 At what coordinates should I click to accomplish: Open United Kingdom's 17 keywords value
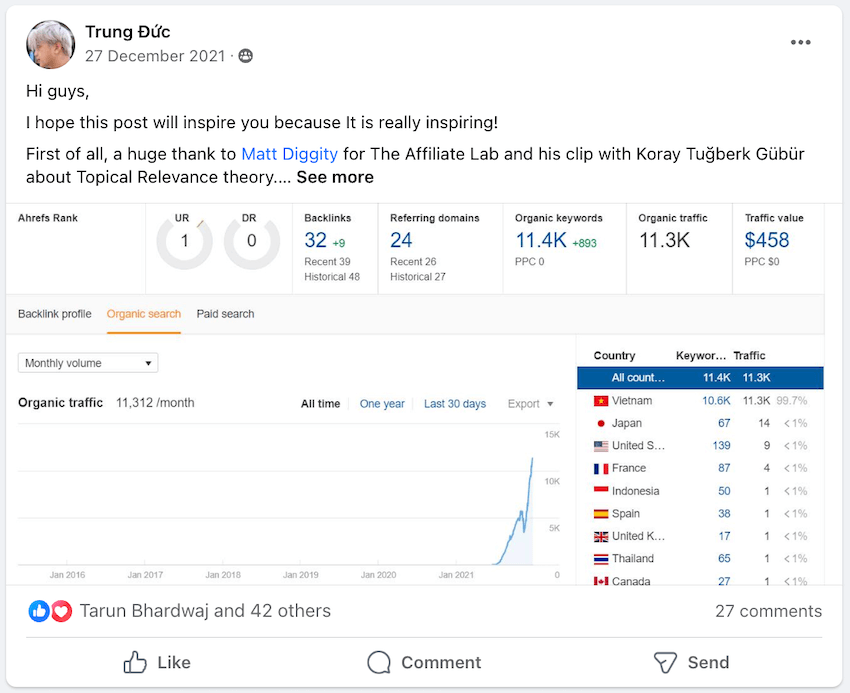[x=724, y=536]
